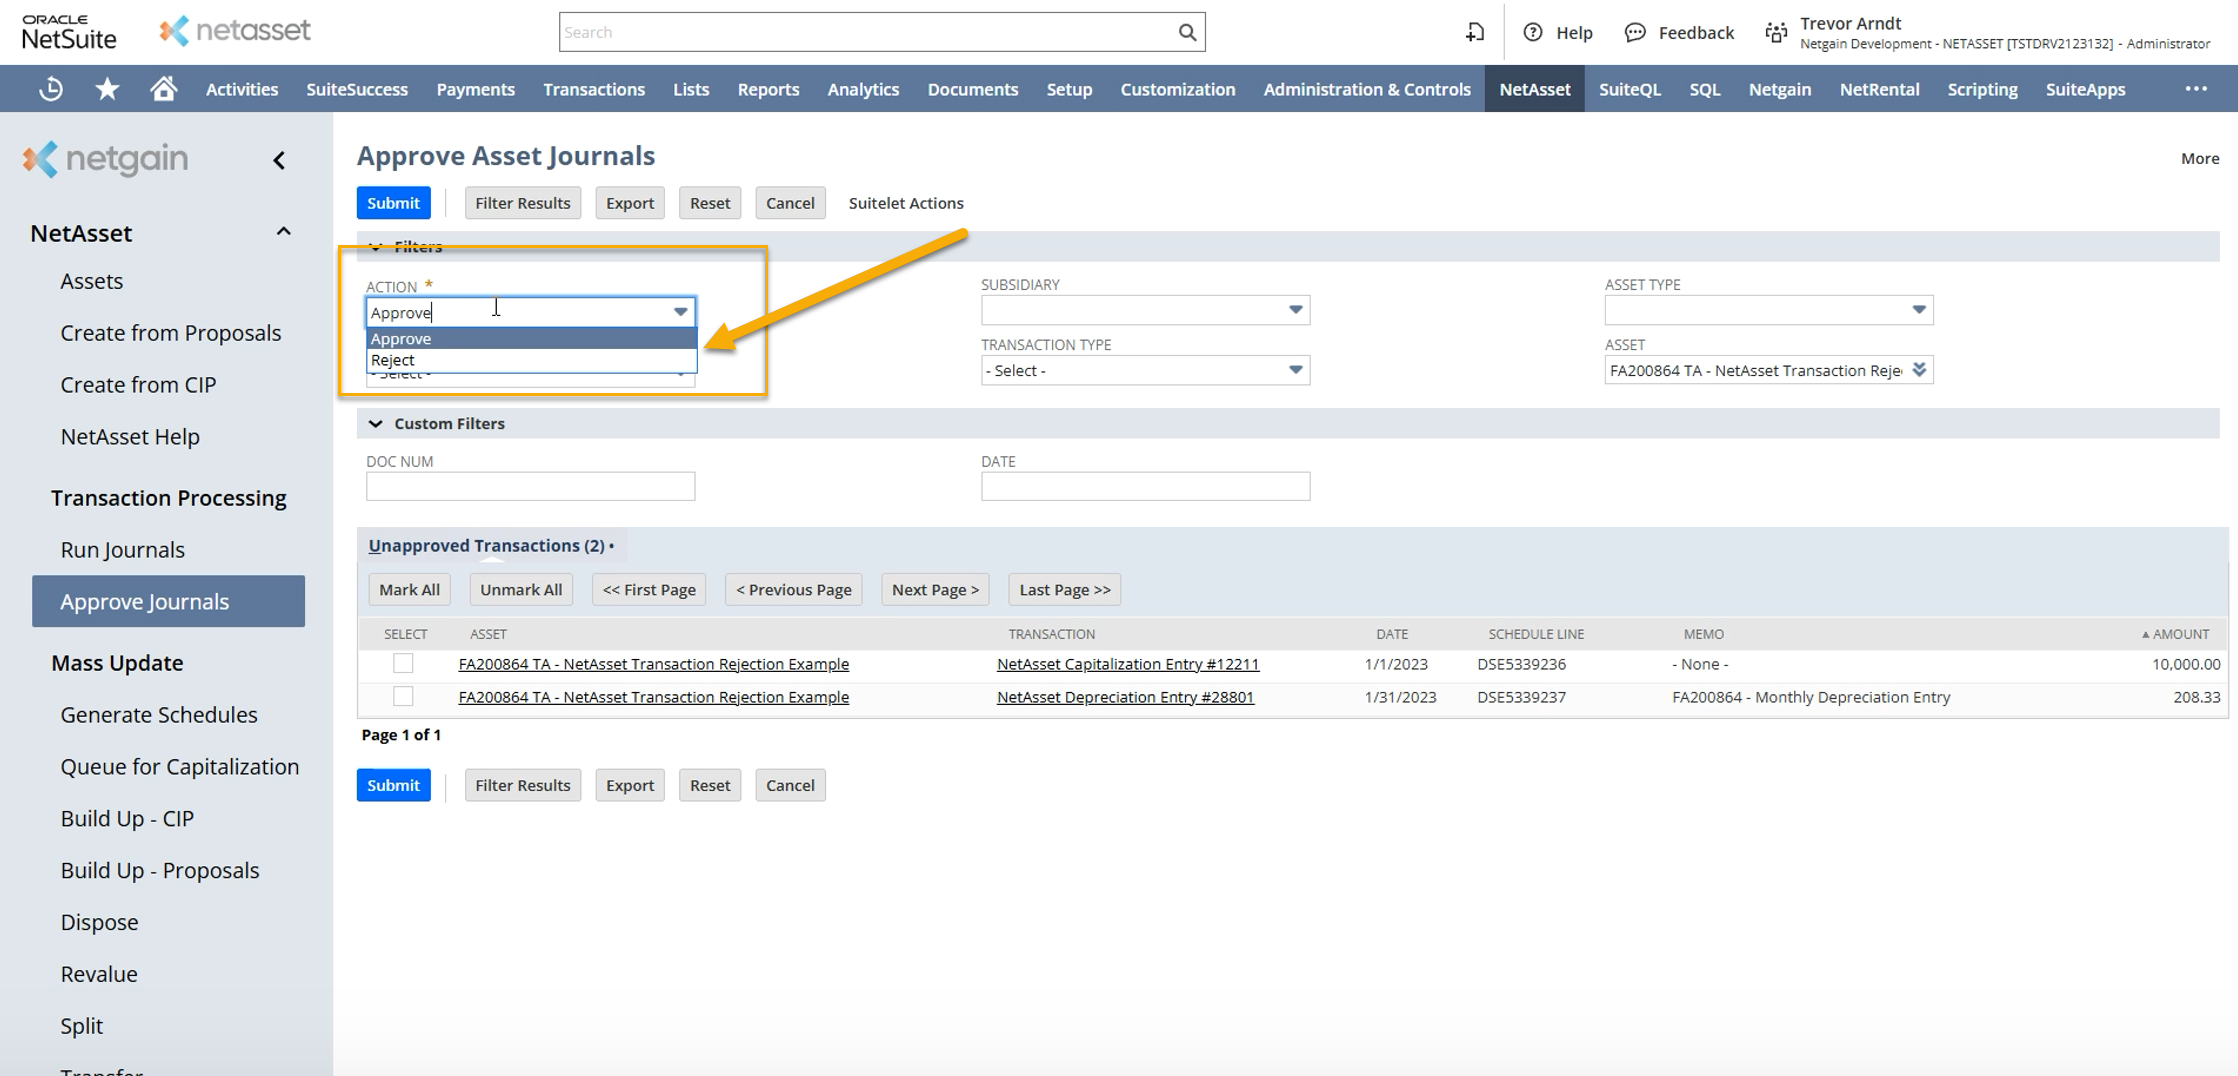Click the search magnifier icon
2238x1076 pixels.
(x=1186, y=32)
